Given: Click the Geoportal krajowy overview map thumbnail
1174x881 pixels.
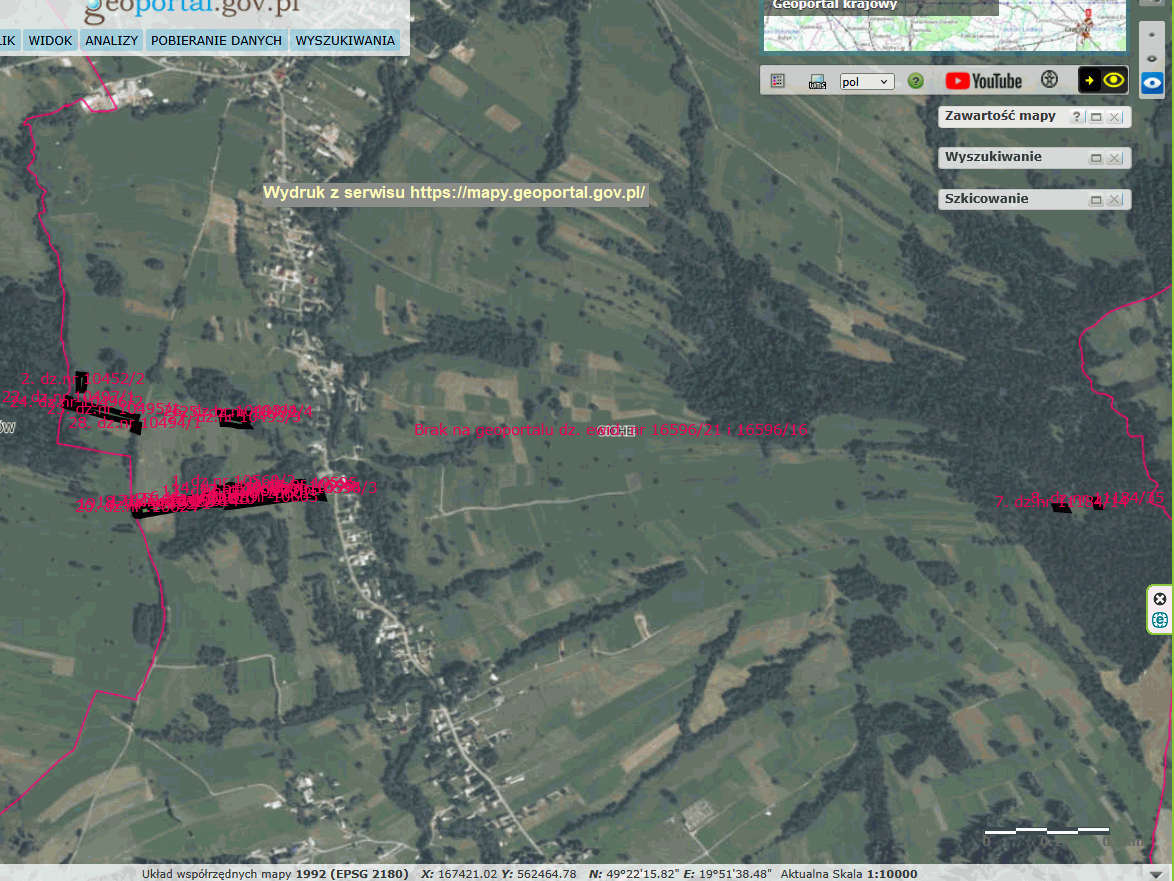Looking at the screenshot, I should click(x=945, y=26).
